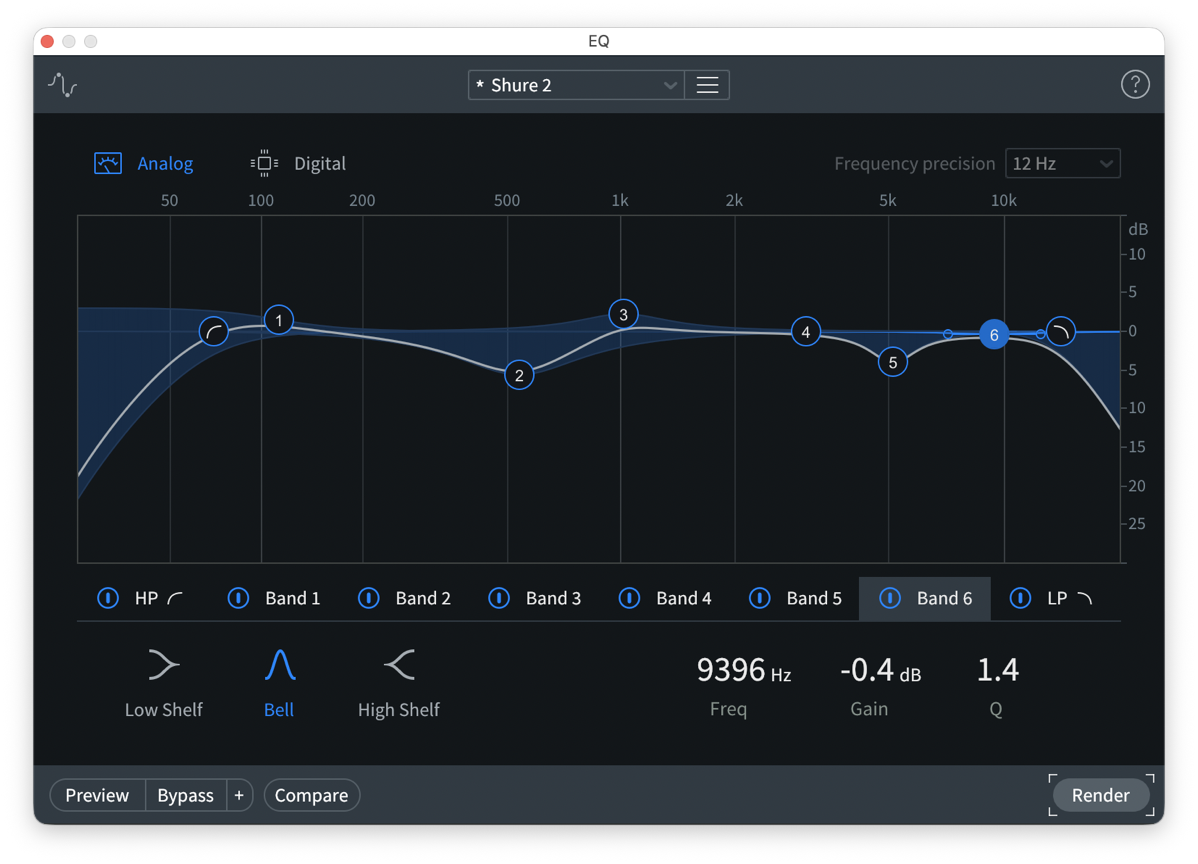Open the Frequency precision dropdown
This screenshot has height=864, width=1198.
click(x=1062, y=163)
